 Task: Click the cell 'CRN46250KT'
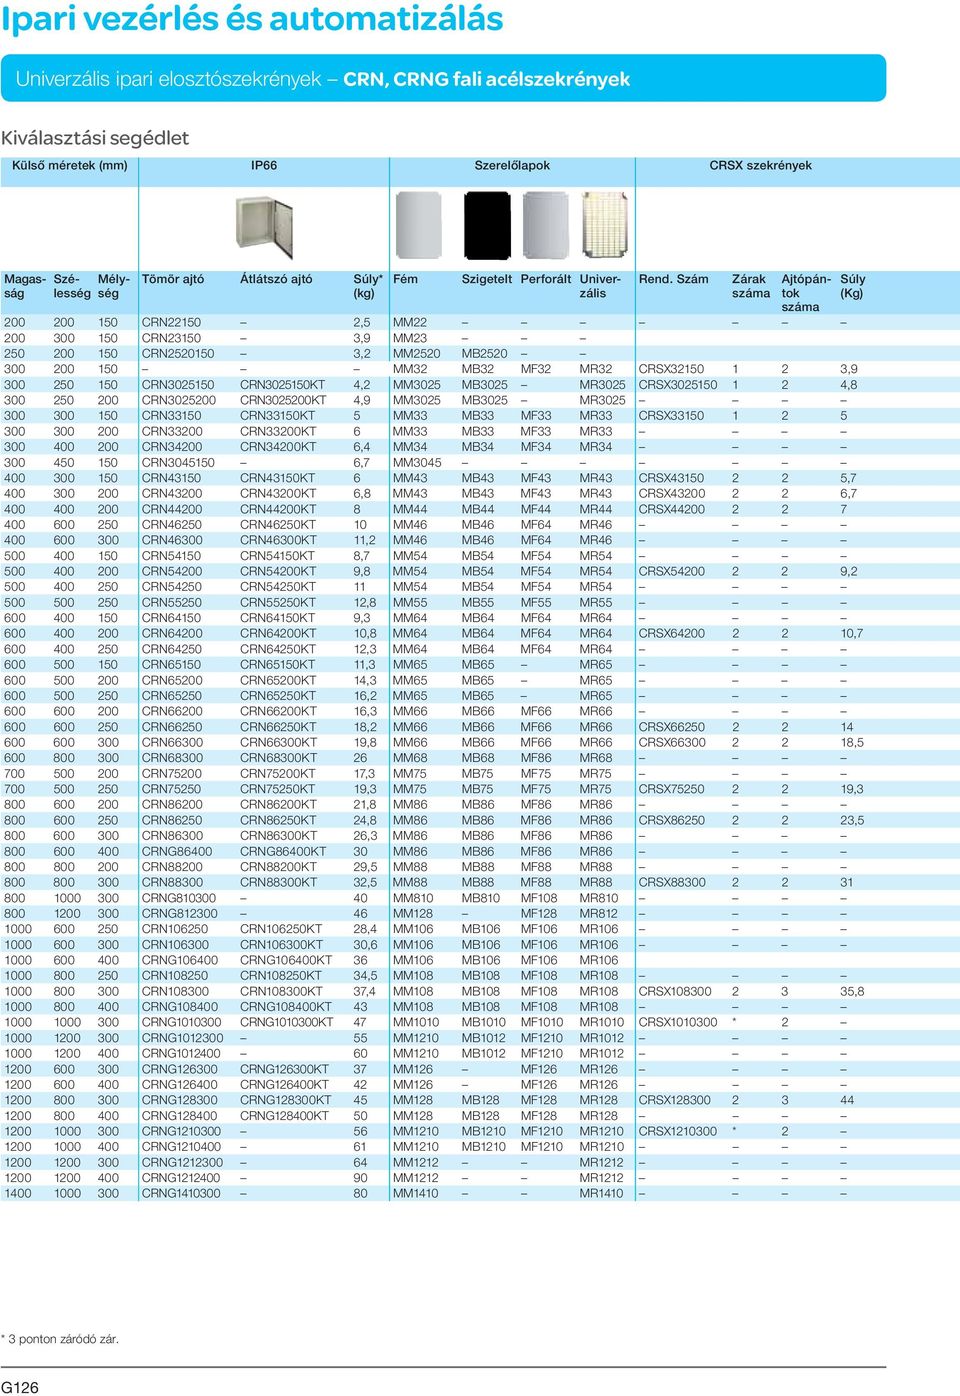tap(278, 524)
